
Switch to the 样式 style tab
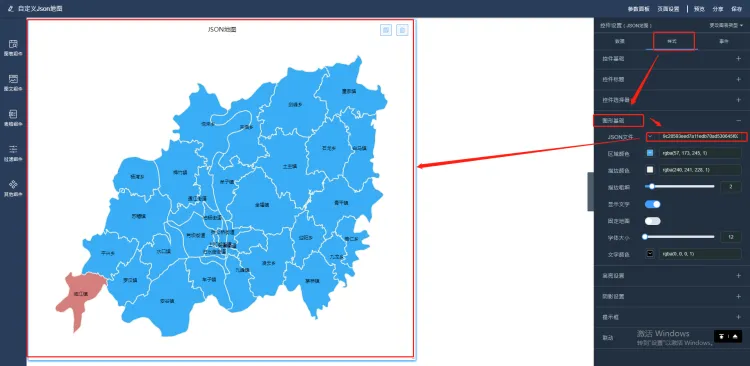[672, 41]
